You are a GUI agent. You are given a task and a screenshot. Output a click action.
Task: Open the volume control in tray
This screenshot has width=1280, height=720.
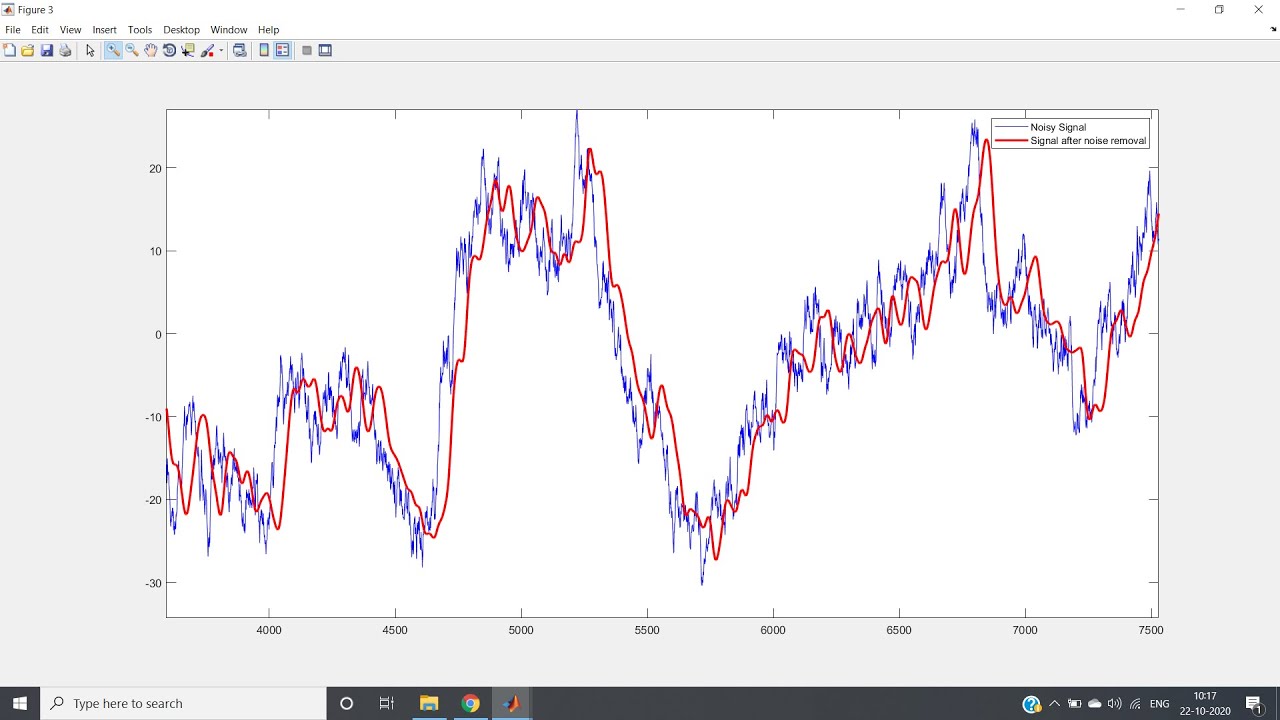click(x=1114, y=704)
